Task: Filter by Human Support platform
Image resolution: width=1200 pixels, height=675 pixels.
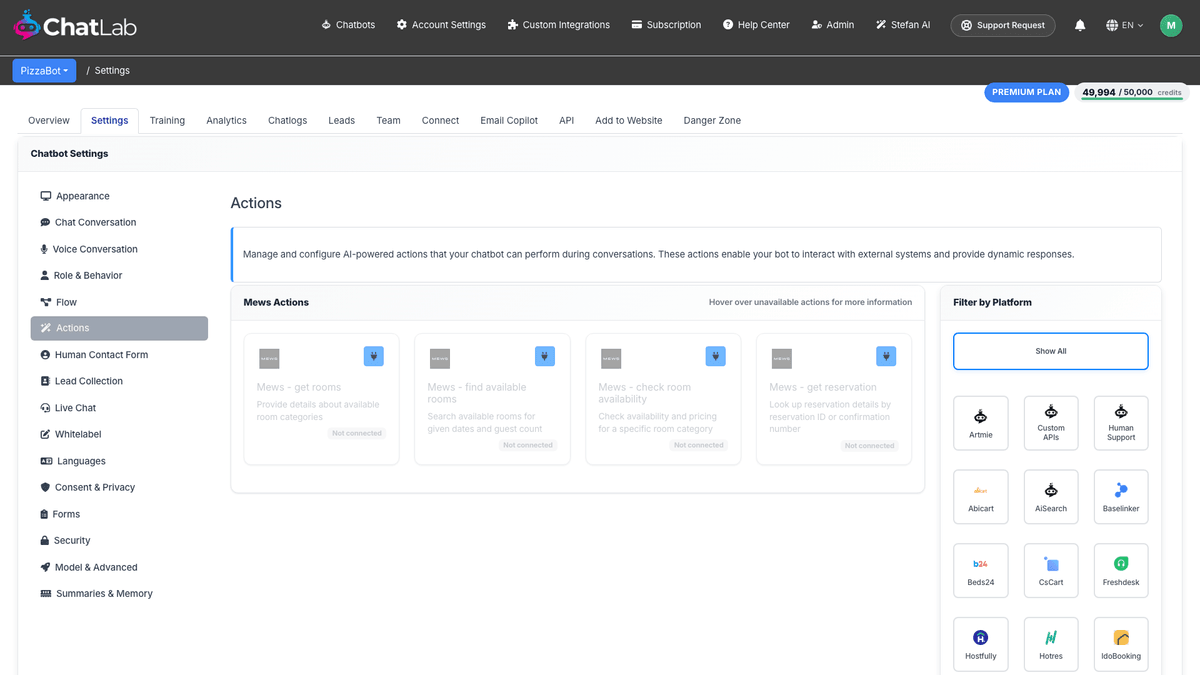Action: (x=1121, y=423)
